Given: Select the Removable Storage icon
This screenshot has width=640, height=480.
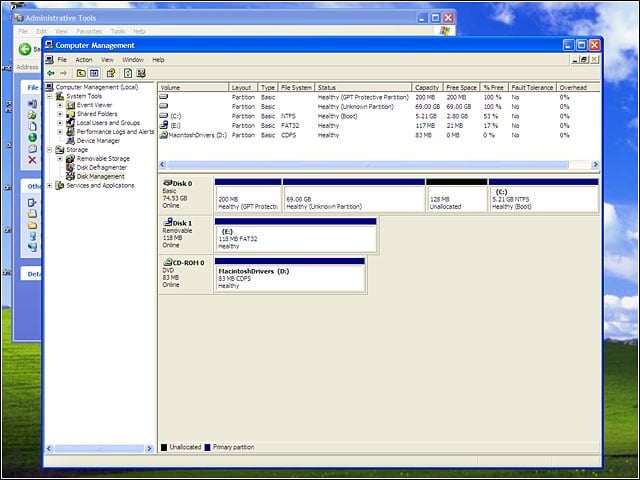Looking at the screenshot, I should tap(70, 158).
